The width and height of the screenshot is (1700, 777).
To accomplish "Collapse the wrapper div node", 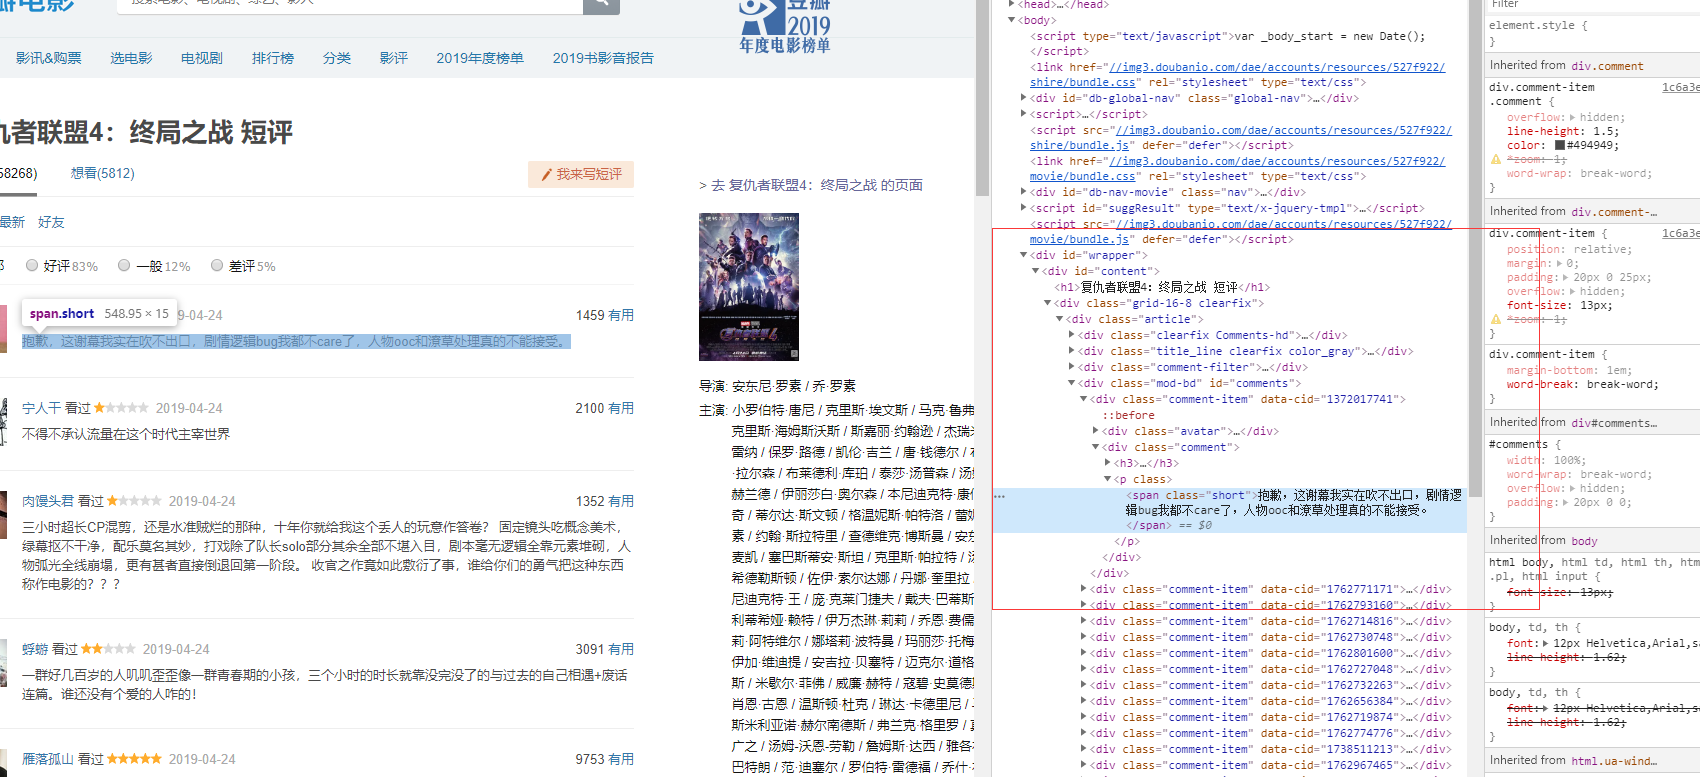I will tap(1023, 255).
